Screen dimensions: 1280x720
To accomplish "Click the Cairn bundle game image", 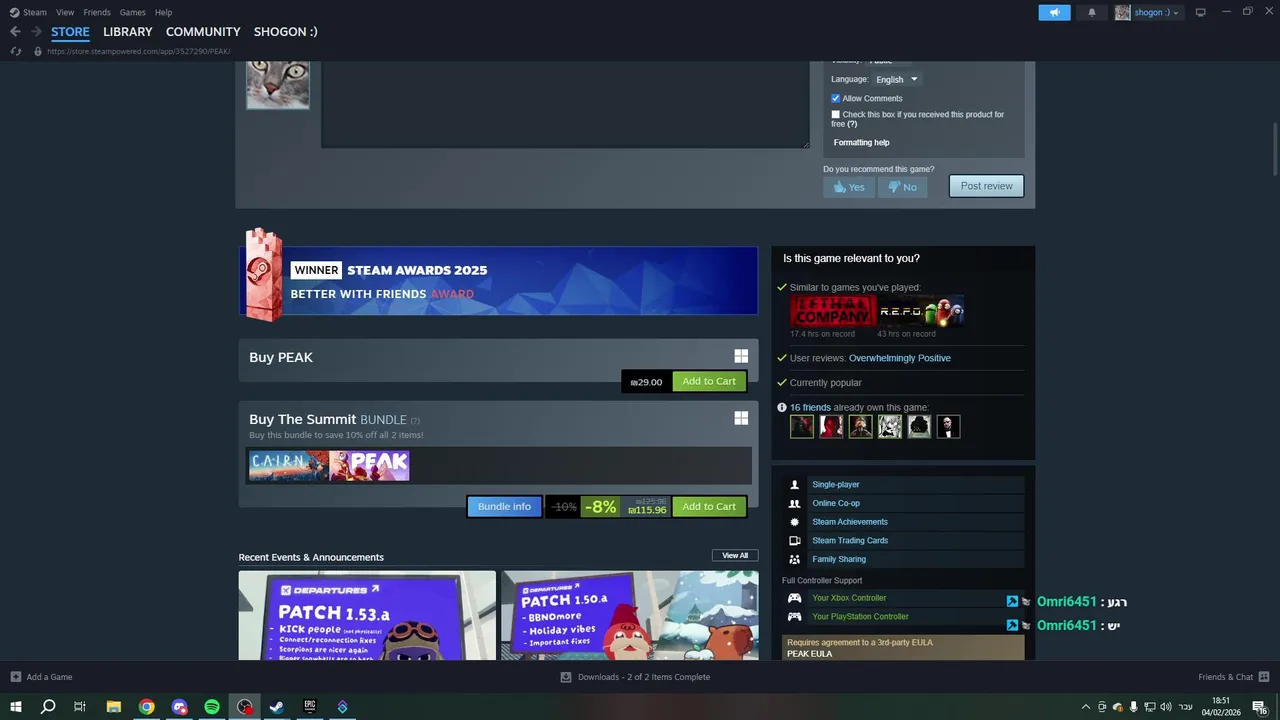I will (289, 466).
